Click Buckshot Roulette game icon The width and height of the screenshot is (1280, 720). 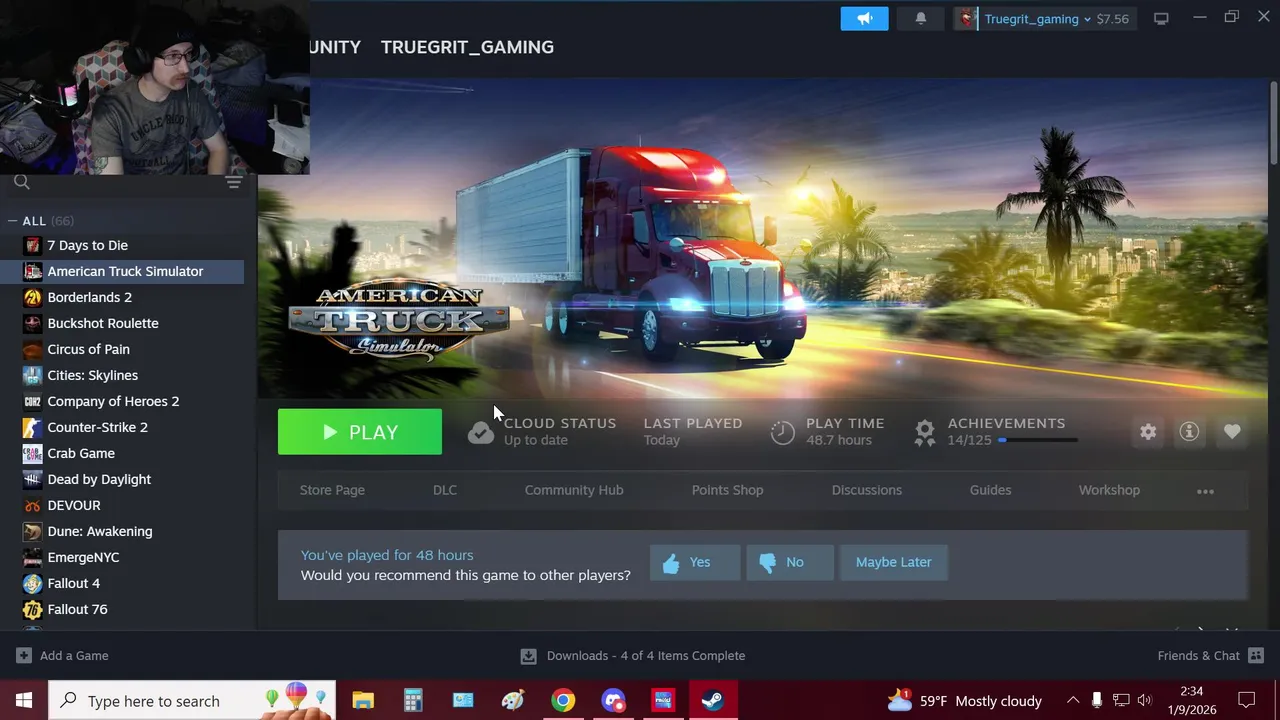33,323
